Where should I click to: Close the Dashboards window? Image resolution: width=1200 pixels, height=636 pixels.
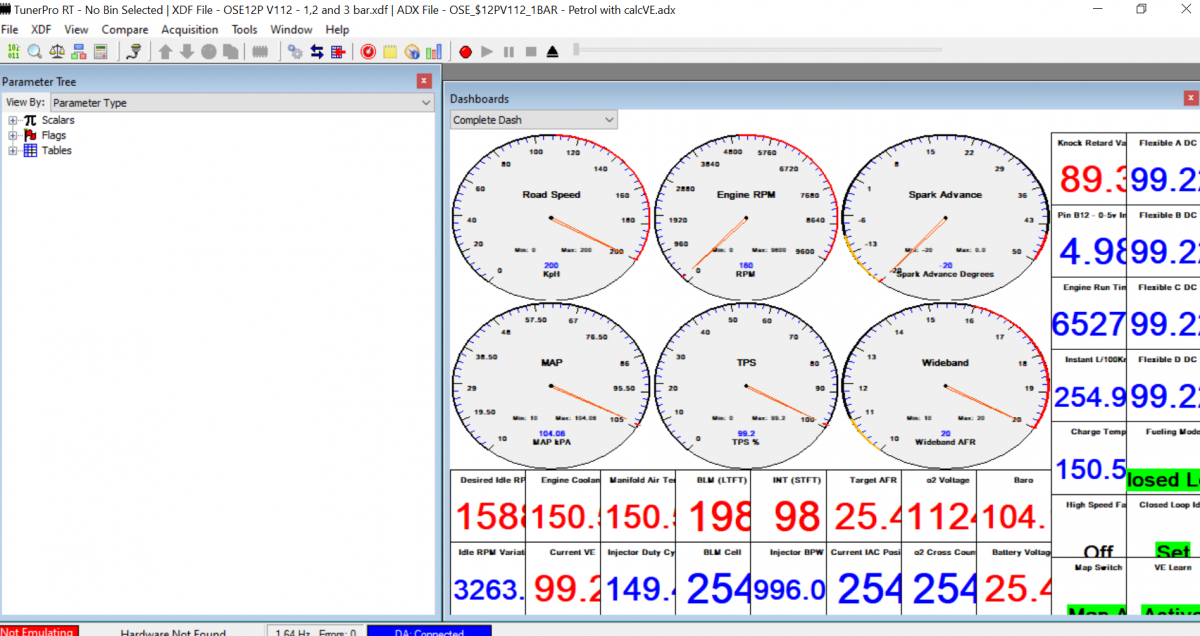coord(1192,98)
